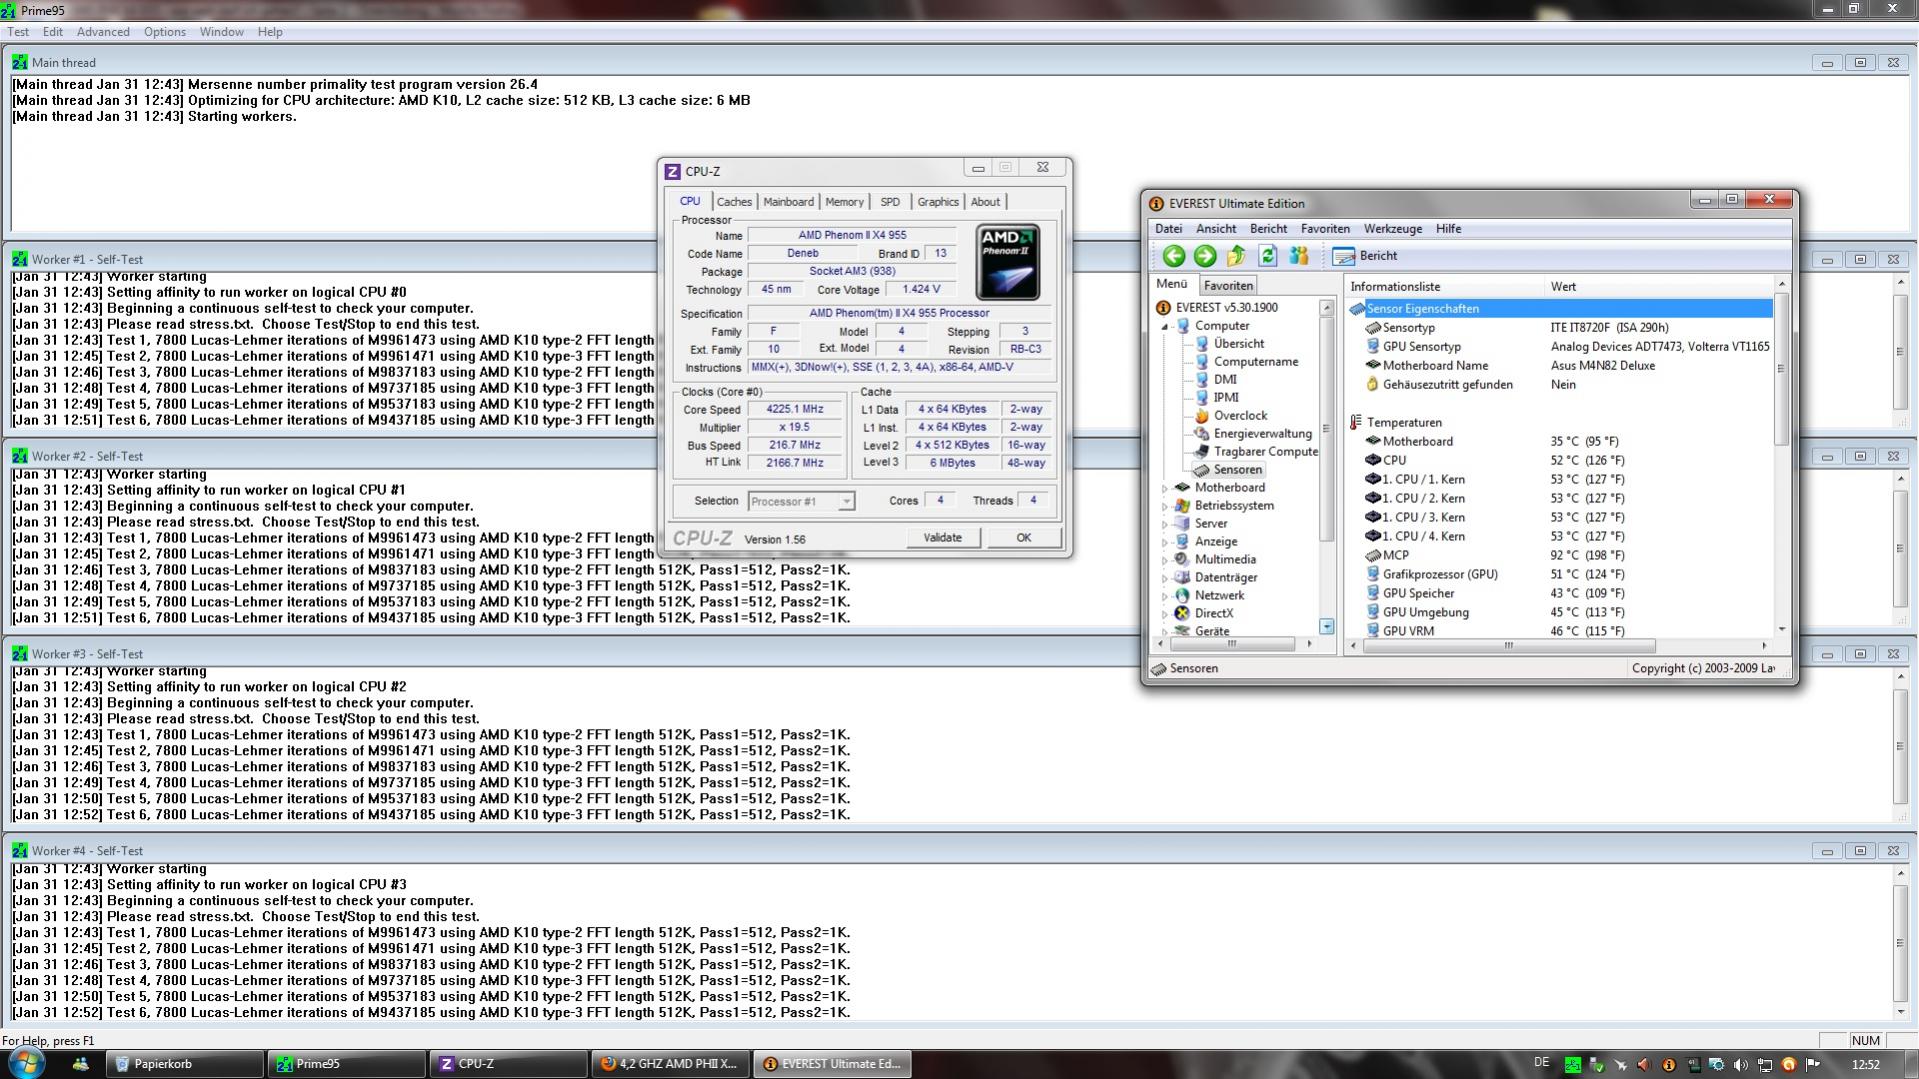Expand the Betriebssystem tree node

[x=1165, y=506]
